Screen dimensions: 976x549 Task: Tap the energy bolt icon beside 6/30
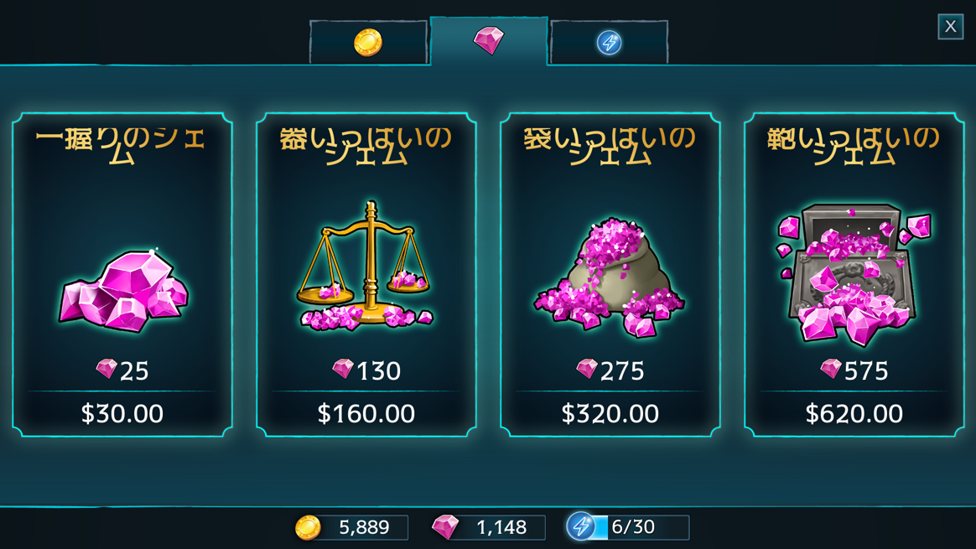pyautogui.click(x=581, y=527)
